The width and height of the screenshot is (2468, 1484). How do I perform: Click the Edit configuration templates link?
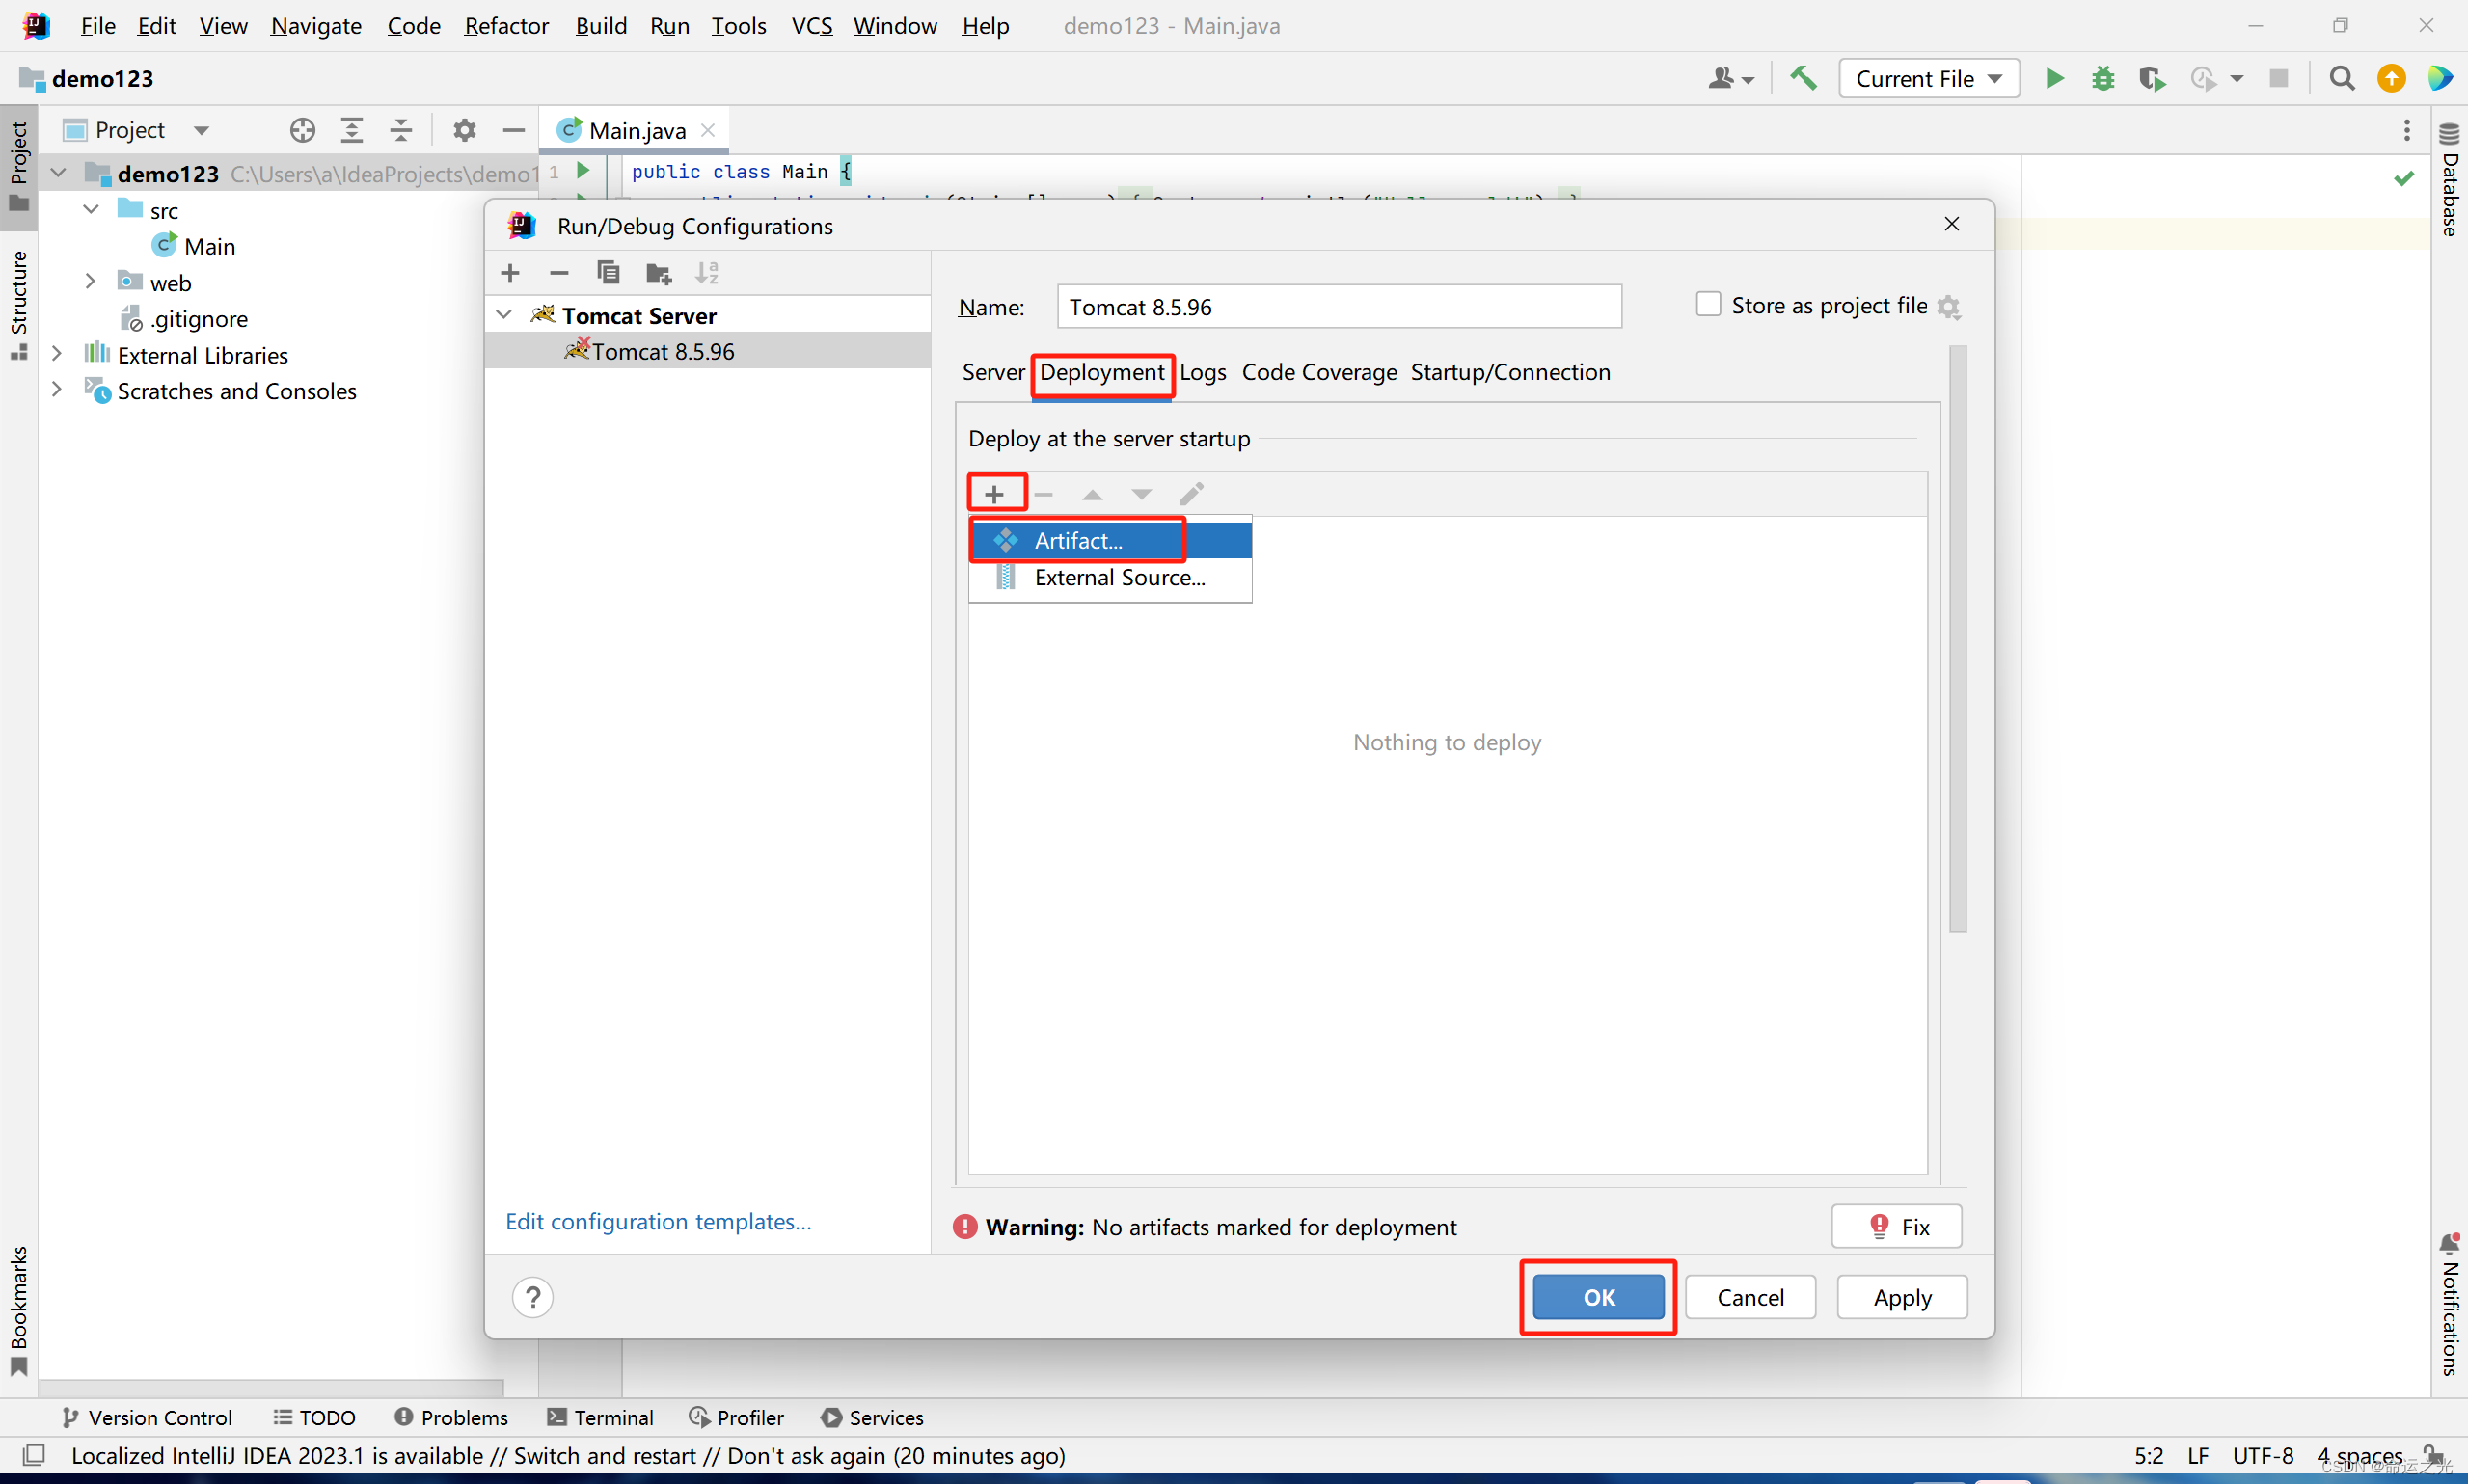(x=656, y=1220)
